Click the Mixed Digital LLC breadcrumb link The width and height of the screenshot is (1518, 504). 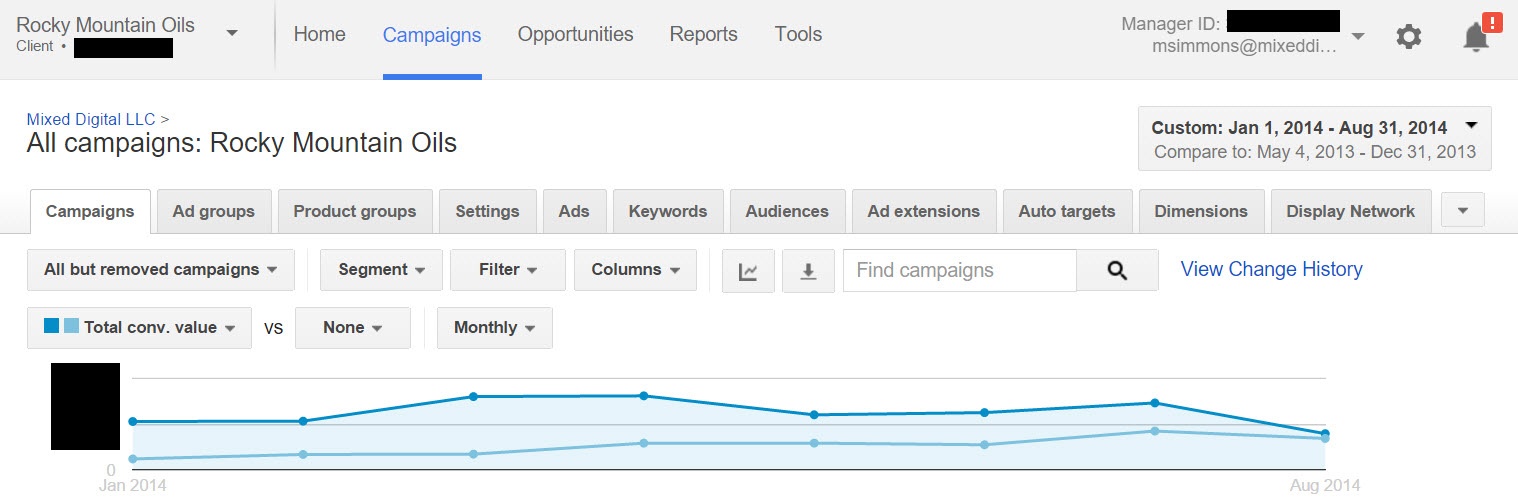(x=91, y=120)
